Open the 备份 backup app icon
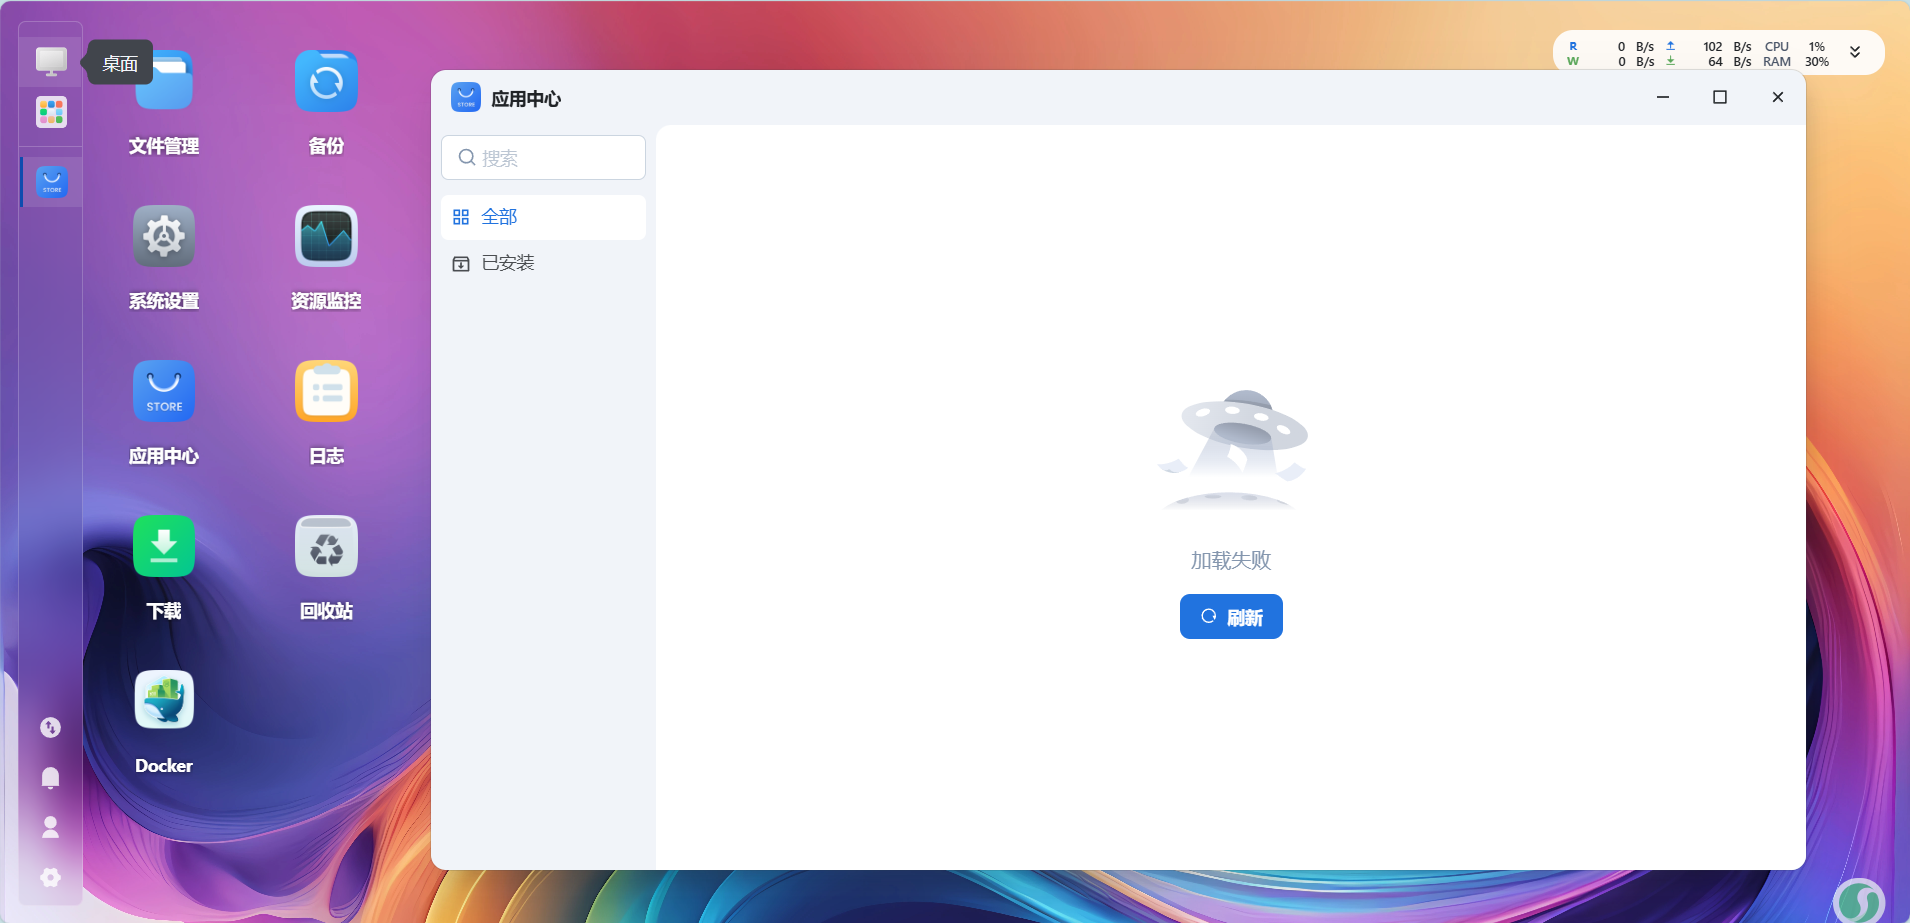Screen dimensions: 1910x923 [x=326, y=82]
